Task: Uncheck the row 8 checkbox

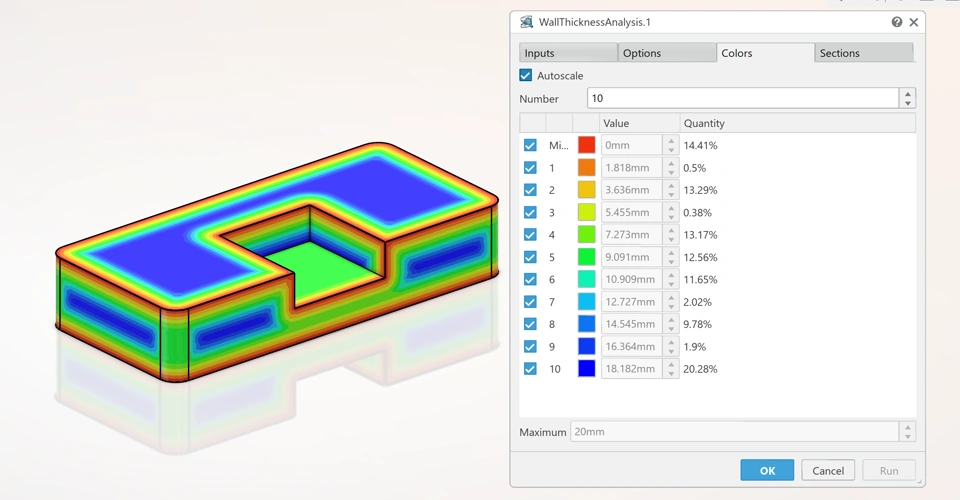Action: [530, 324]
